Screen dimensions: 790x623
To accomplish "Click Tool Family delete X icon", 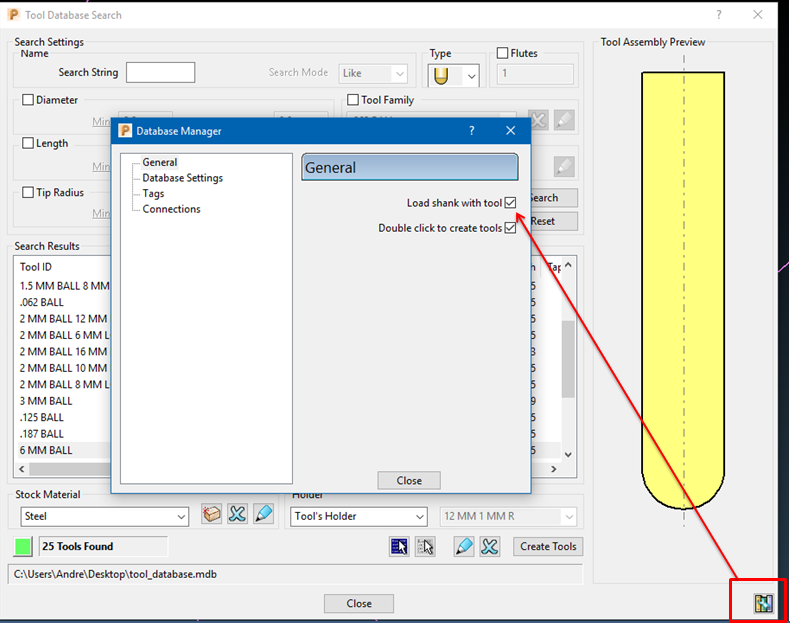I will pos(539,120).
